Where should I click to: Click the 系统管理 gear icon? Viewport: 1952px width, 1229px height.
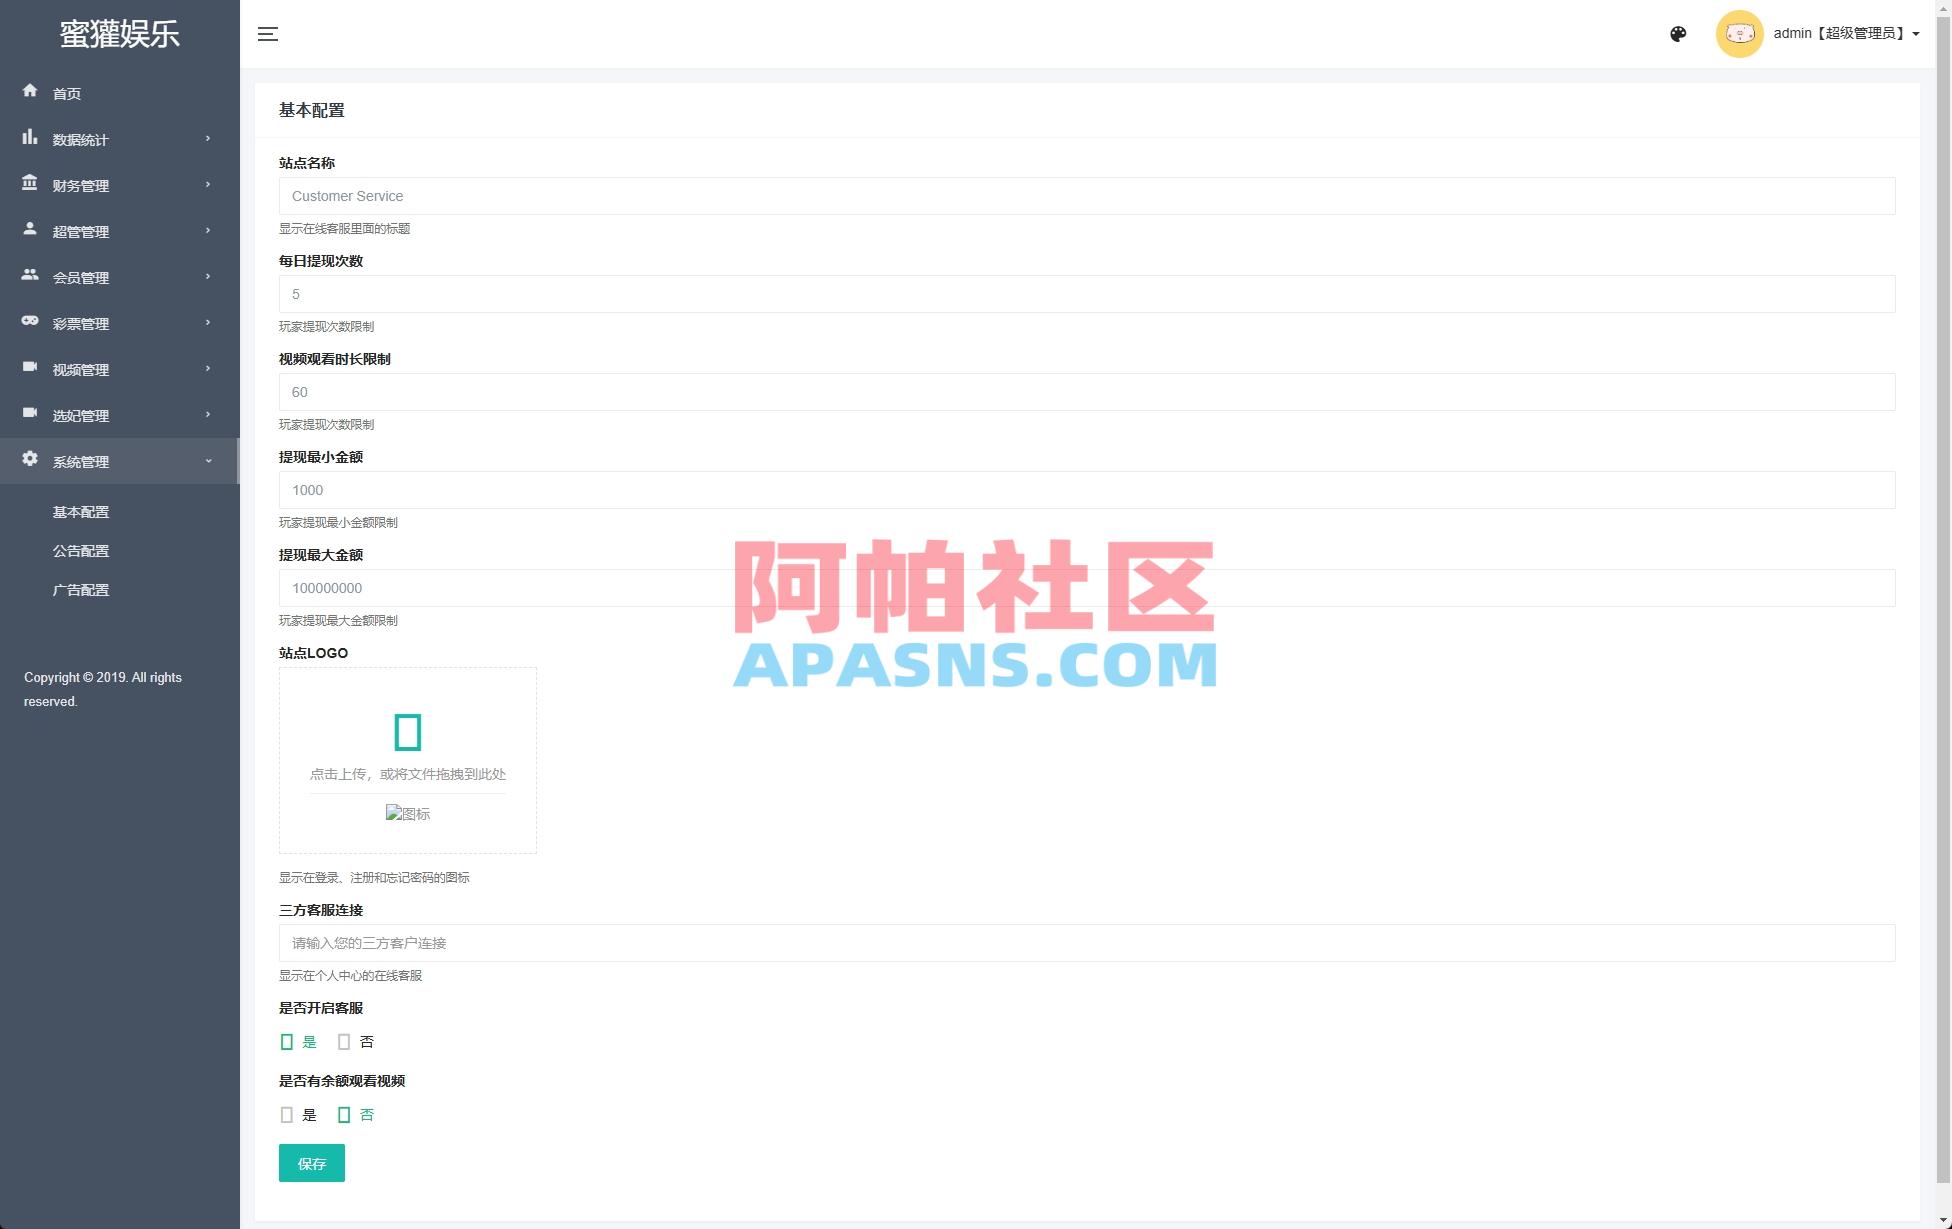[30, 460]
